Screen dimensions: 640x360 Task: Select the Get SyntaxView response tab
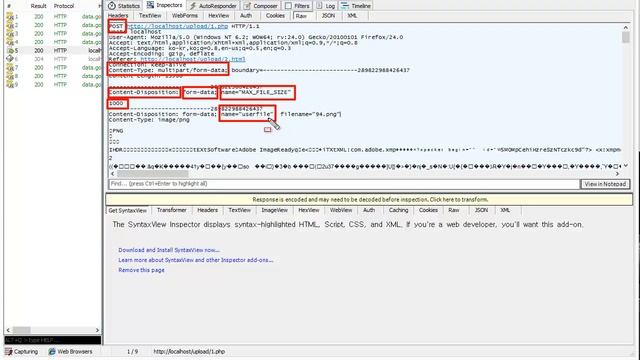coord(127,211)
